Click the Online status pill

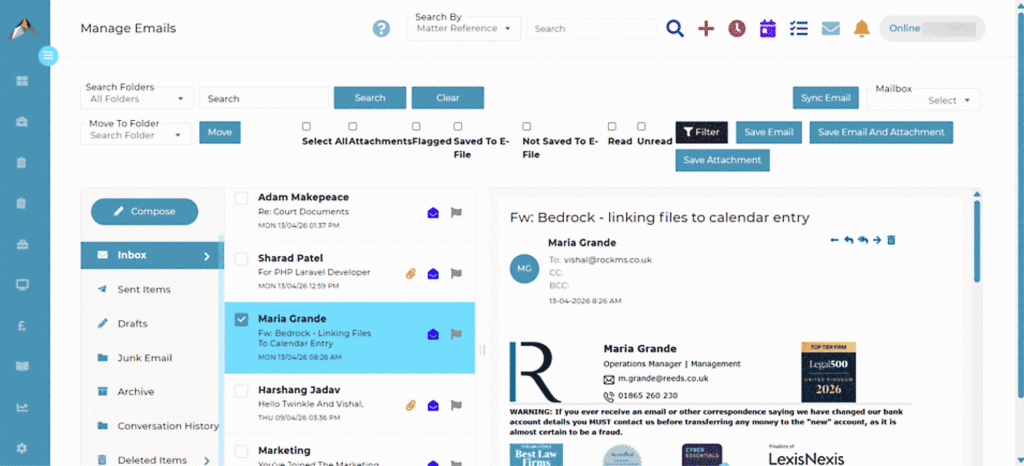932,29
